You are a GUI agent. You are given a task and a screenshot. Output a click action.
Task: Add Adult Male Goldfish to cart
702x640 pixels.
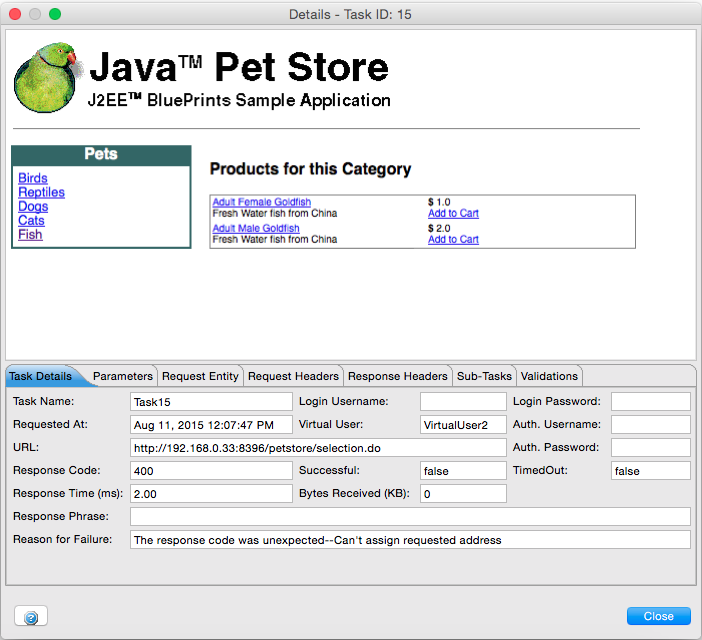[x=453, y=239]
